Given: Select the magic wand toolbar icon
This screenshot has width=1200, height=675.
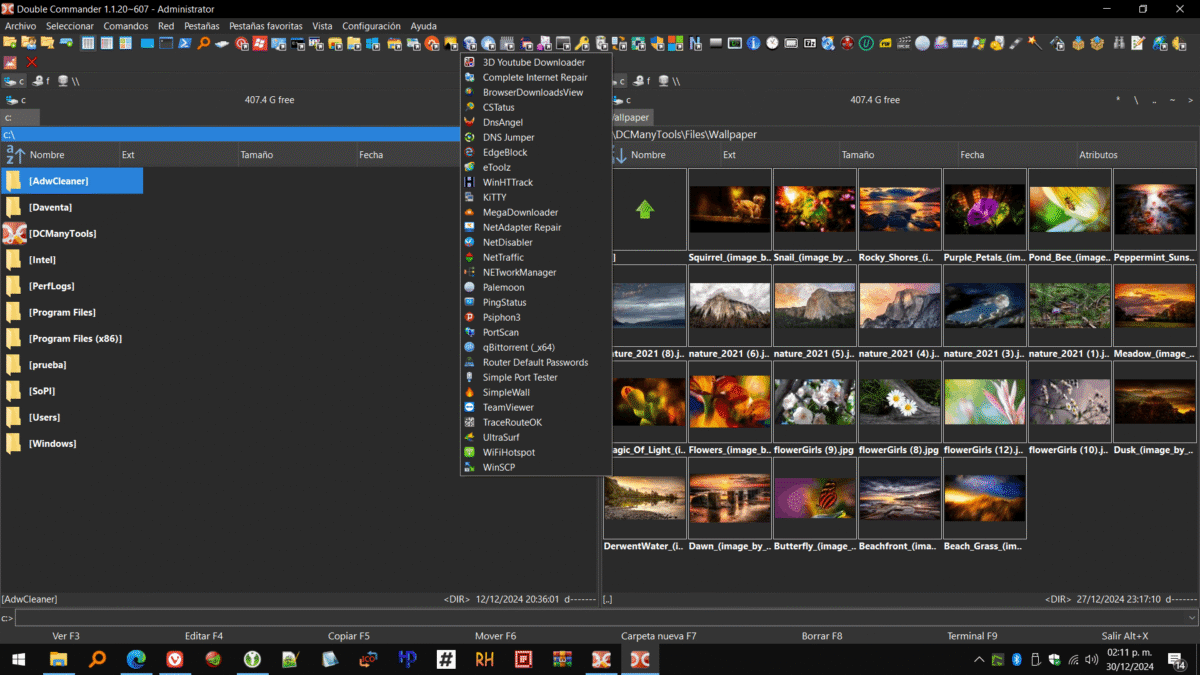Looking at the screenshot, I should click(1034, 43).
